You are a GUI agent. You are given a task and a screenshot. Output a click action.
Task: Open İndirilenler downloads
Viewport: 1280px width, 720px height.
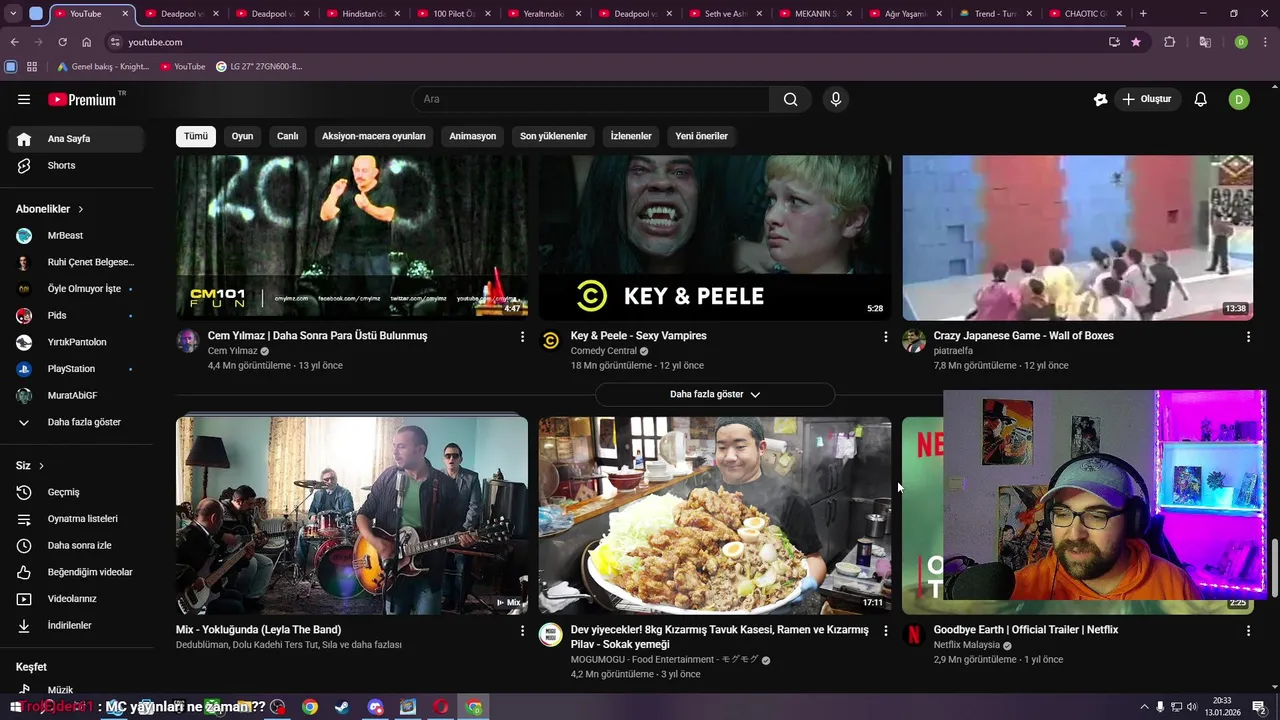click(x=76, y=625)
